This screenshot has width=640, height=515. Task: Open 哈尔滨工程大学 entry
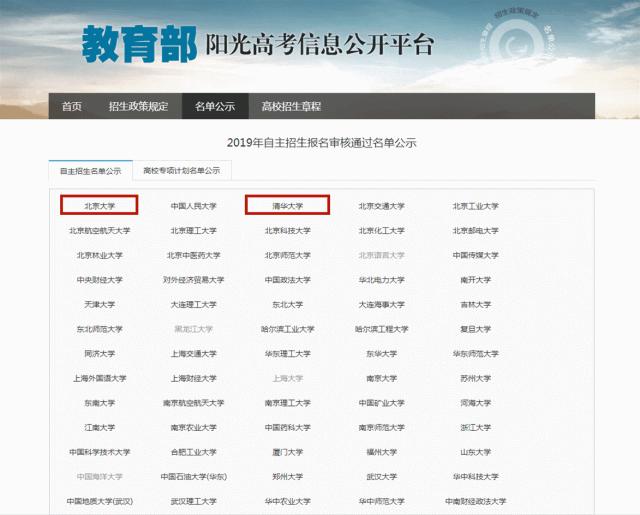[x=382, y=329]
